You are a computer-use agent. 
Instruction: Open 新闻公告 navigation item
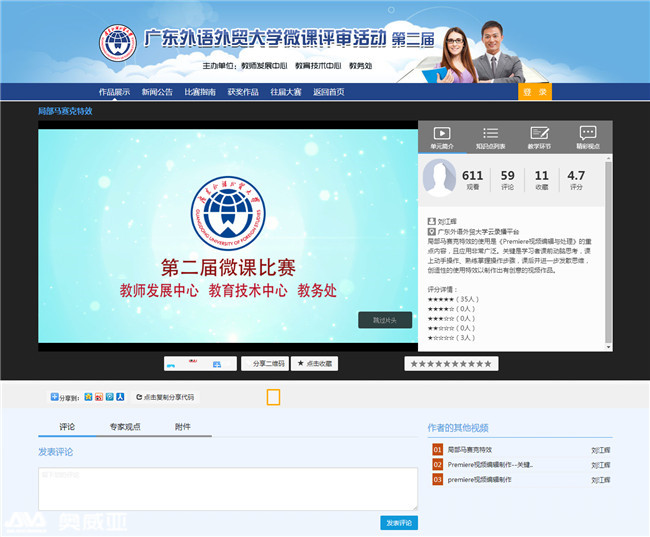157,92
